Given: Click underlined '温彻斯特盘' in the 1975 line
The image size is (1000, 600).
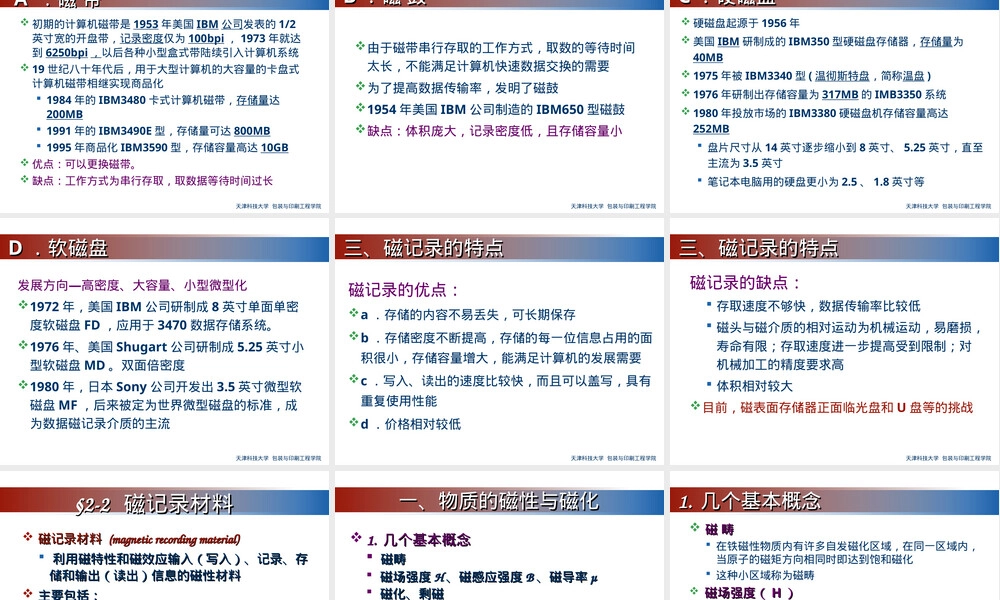Looking at the screenshot, I should [x=842, y=76].
